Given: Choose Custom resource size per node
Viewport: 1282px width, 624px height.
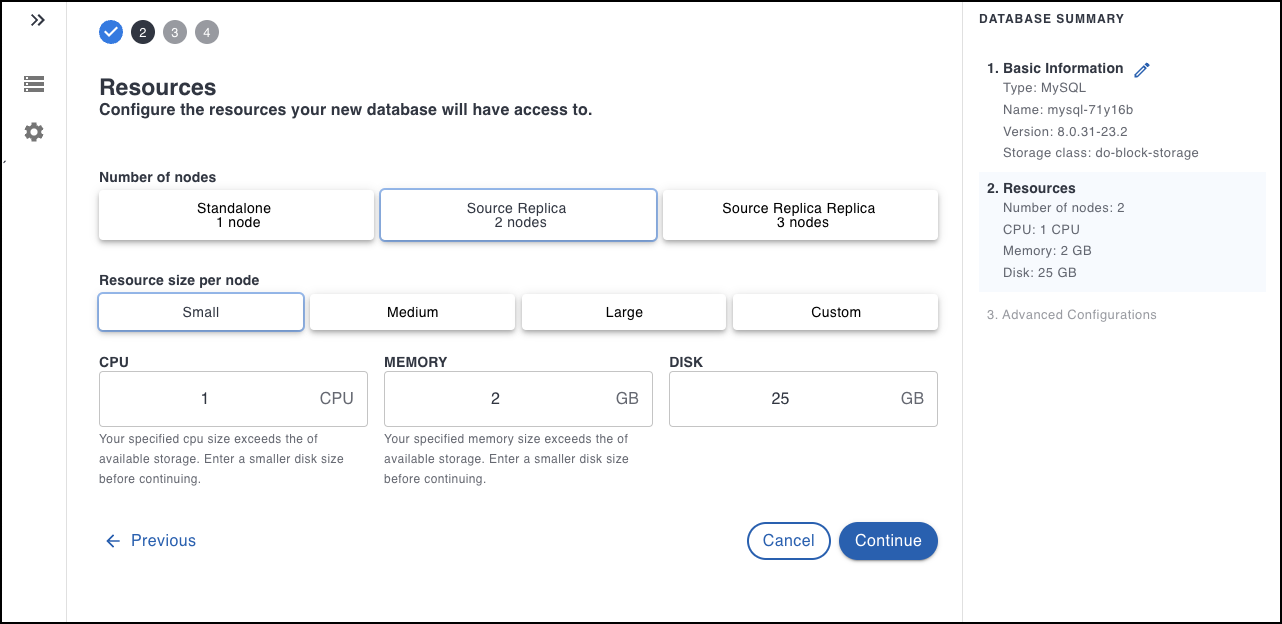Looking at the screenshot, I should click(835, 312).
